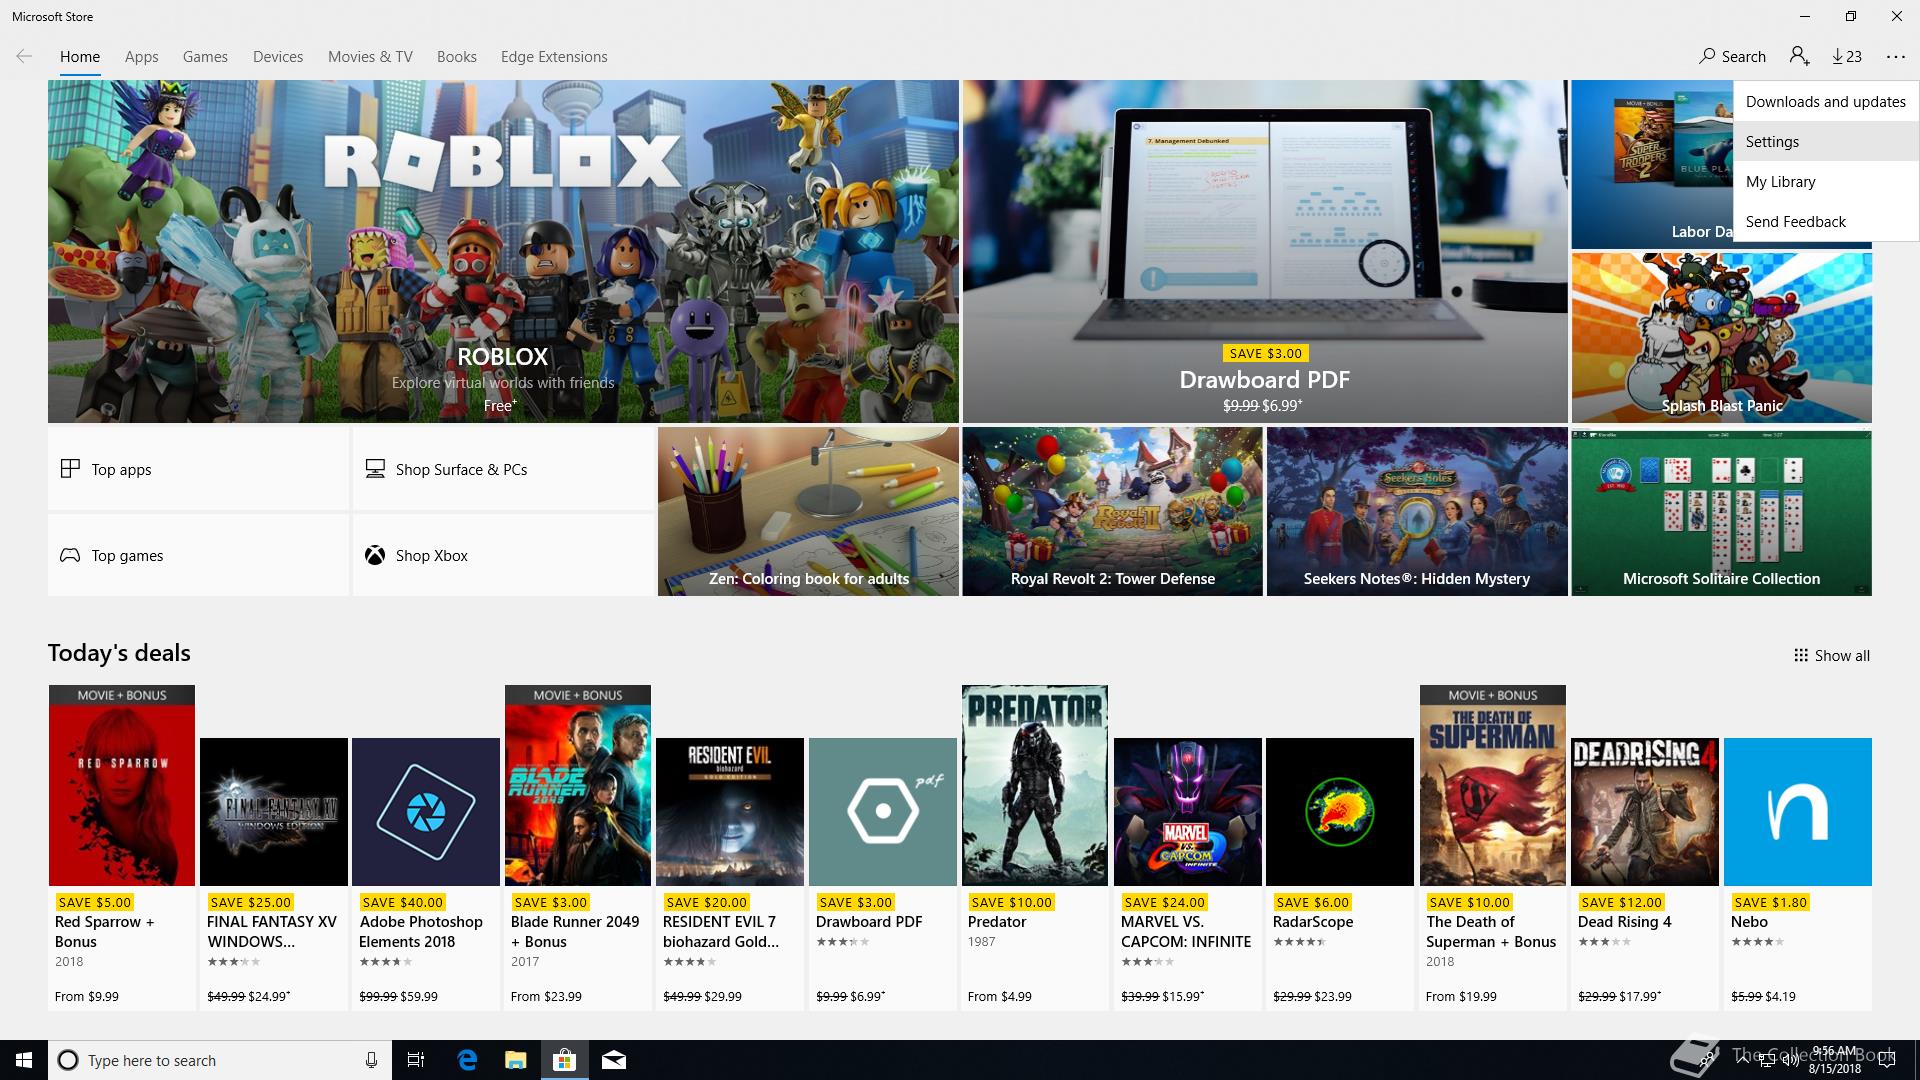
Task: Open the Edge Extensions tab
Action: 554,57
